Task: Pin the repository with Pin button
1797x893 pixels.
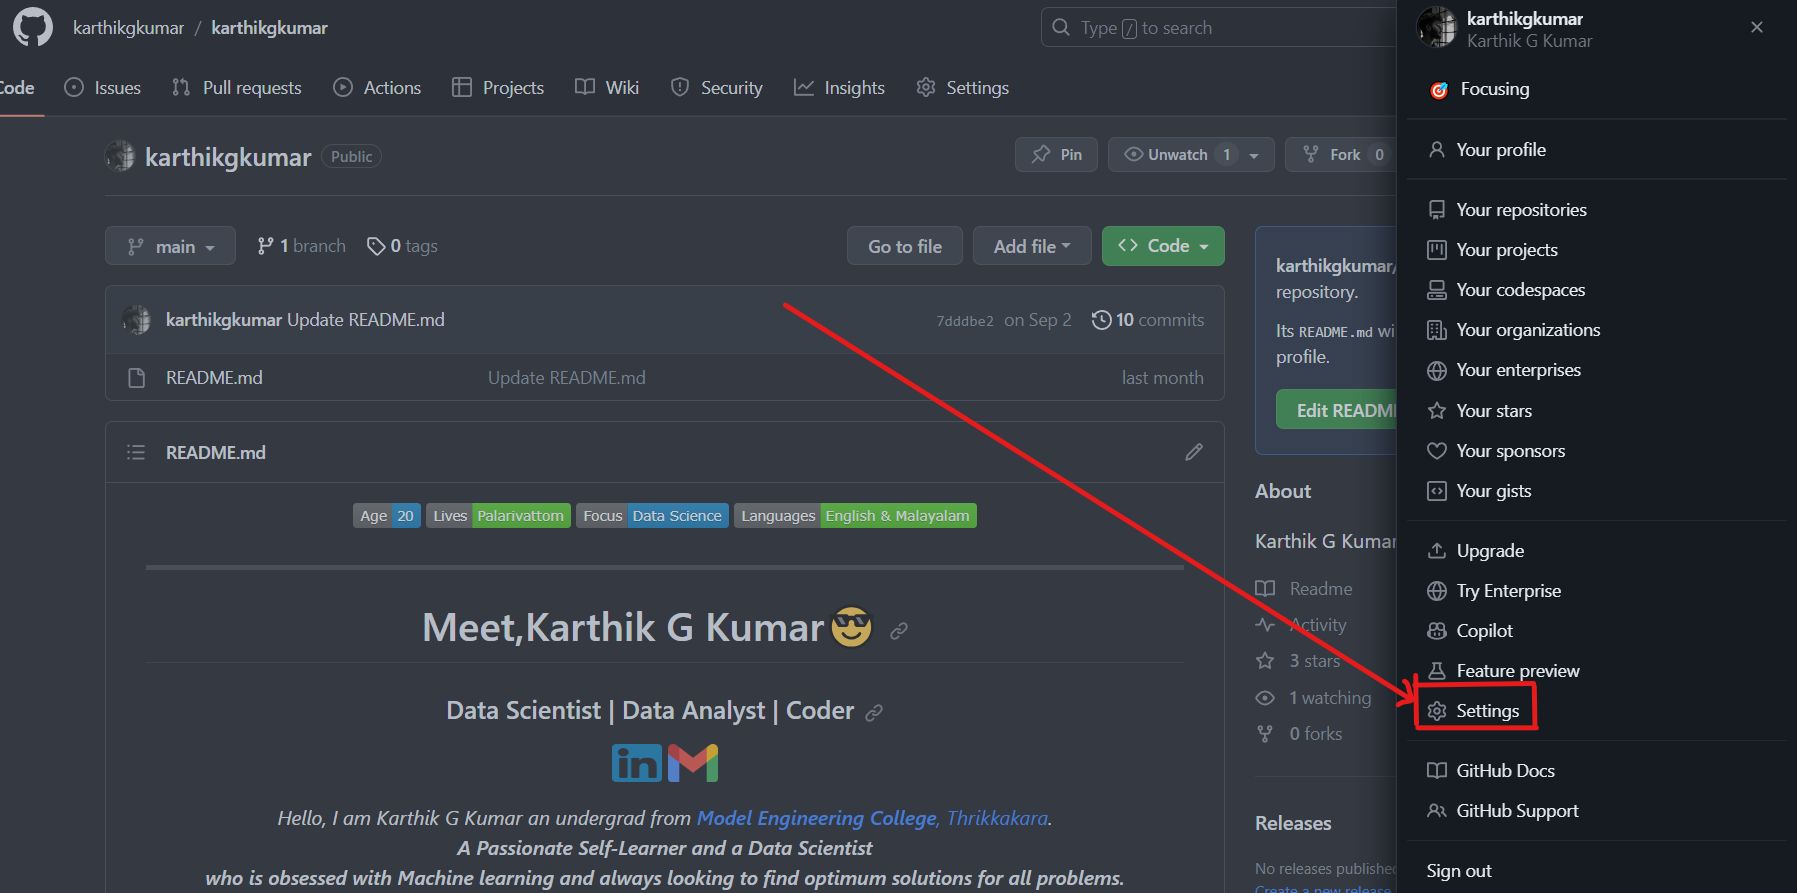Action: point(1057,155)
